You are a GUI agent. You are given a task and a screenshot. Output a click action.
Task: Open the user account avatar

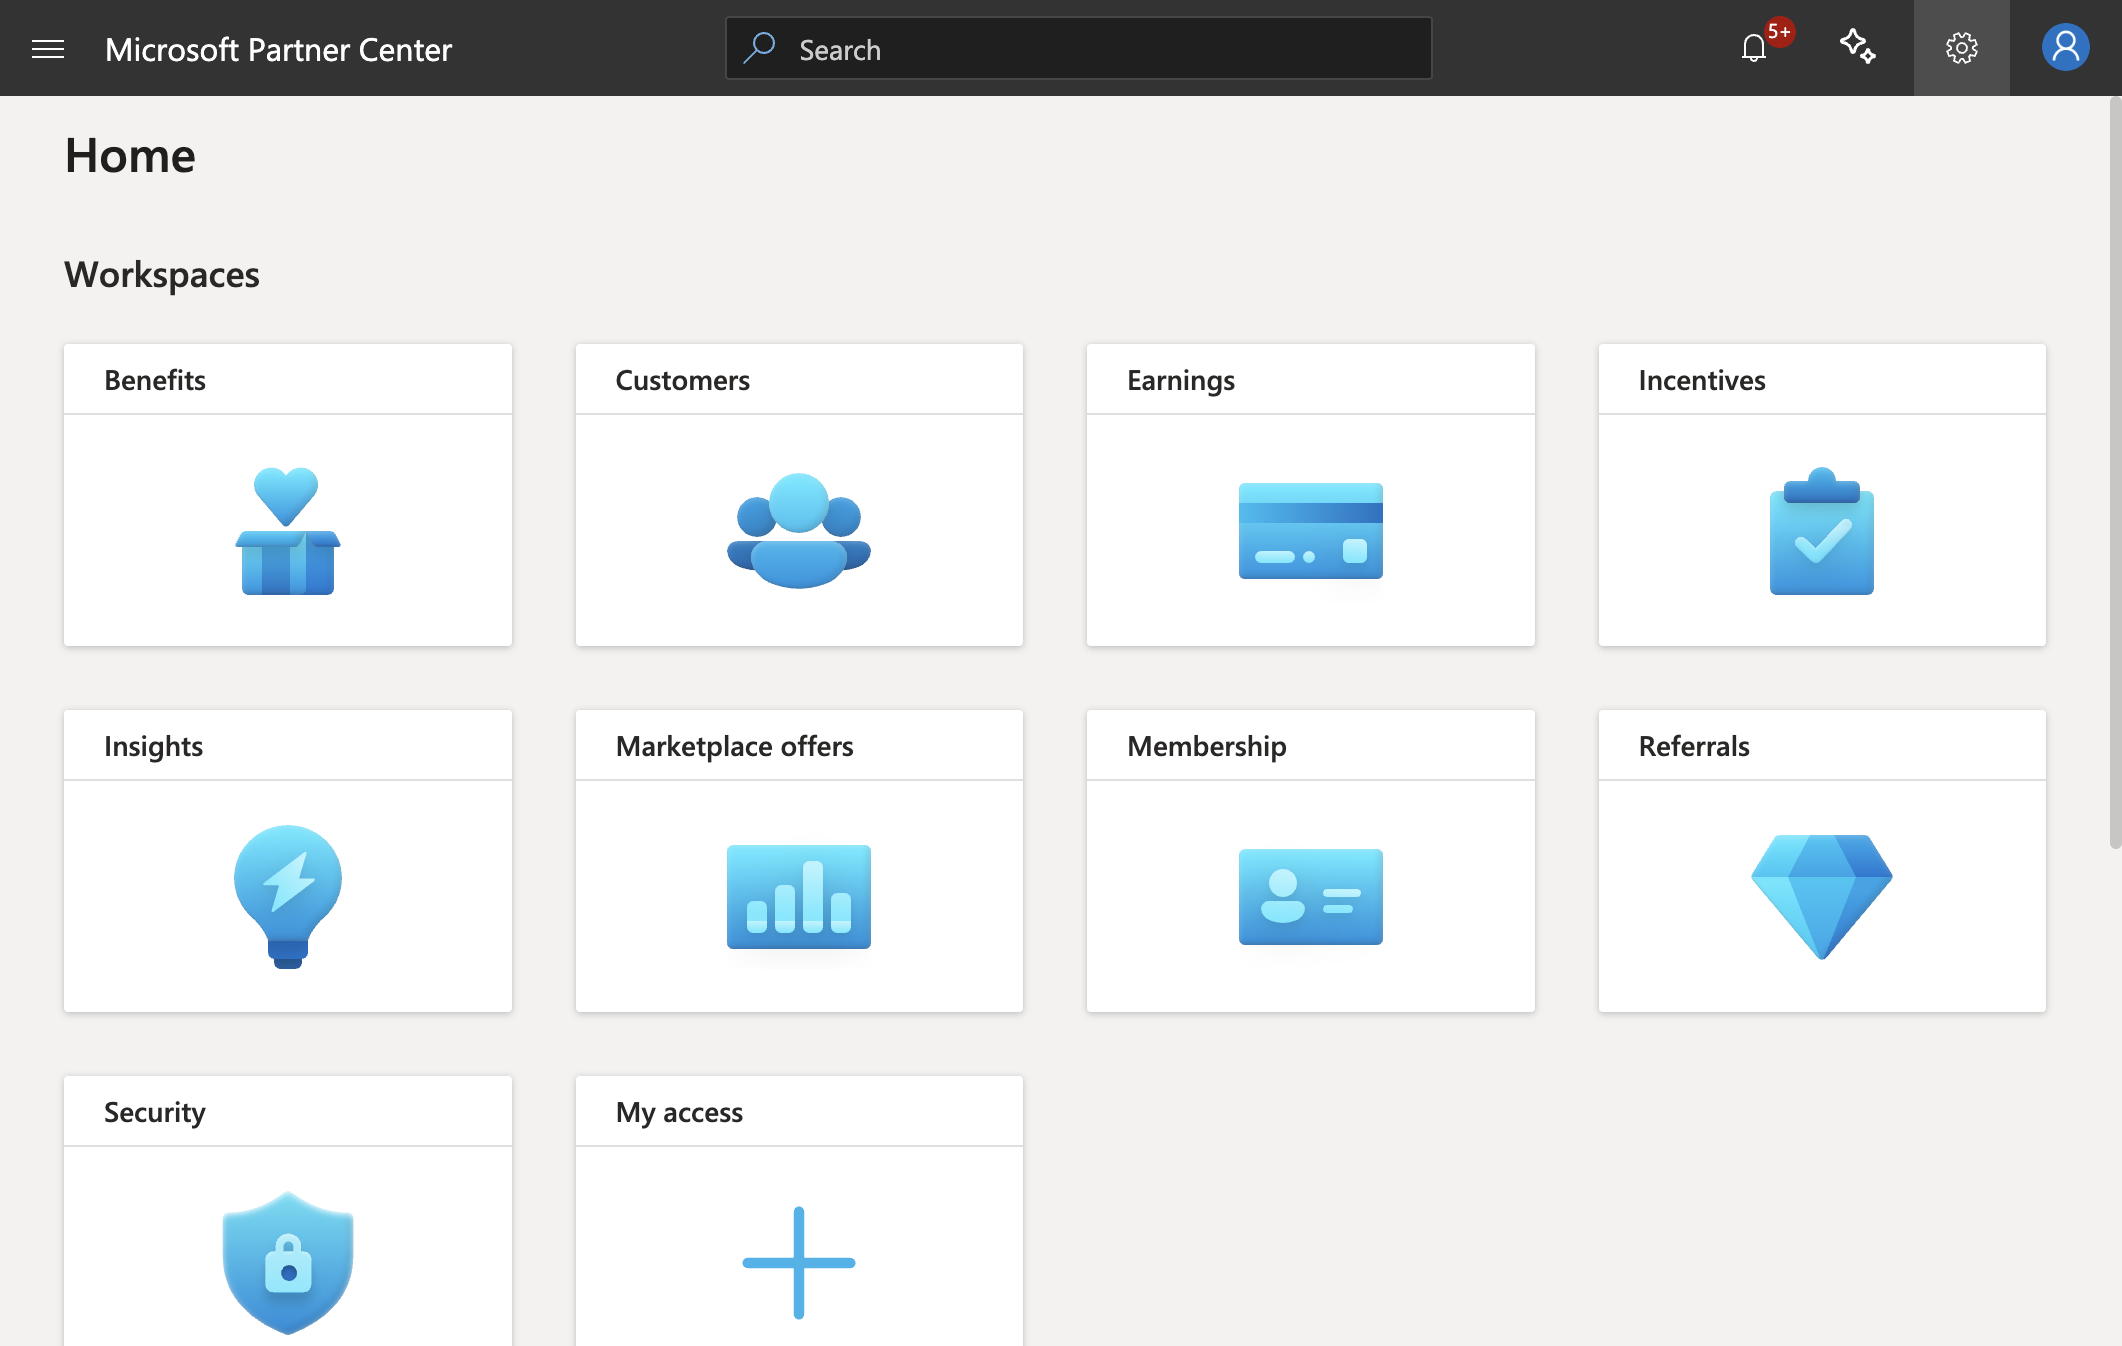pyautogui.click(x=2066, y=48)
